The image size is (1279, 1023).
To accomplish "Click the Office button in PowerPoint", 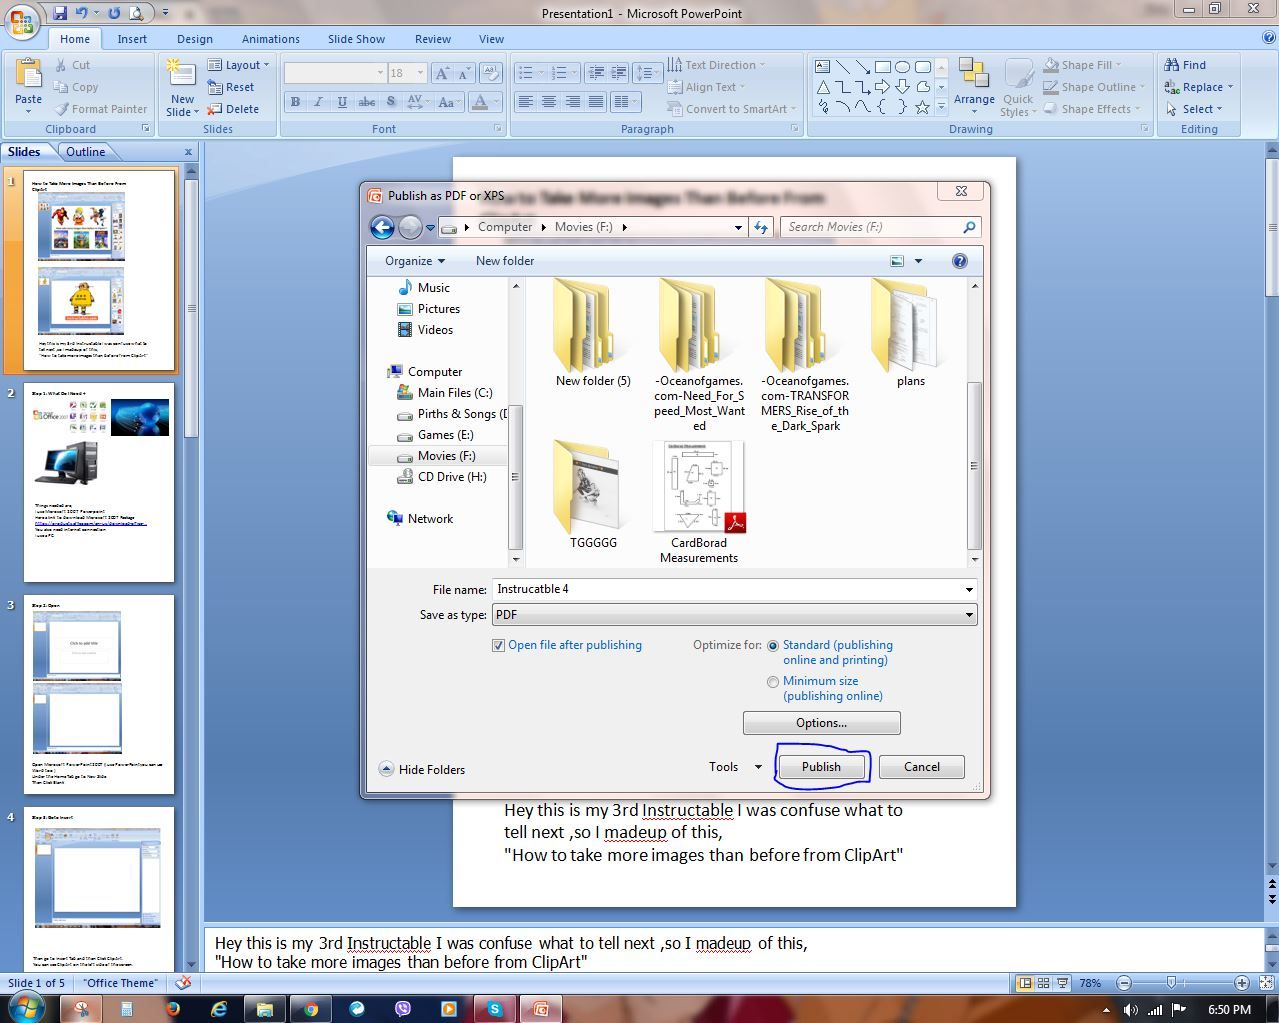I will click(22, 21).
